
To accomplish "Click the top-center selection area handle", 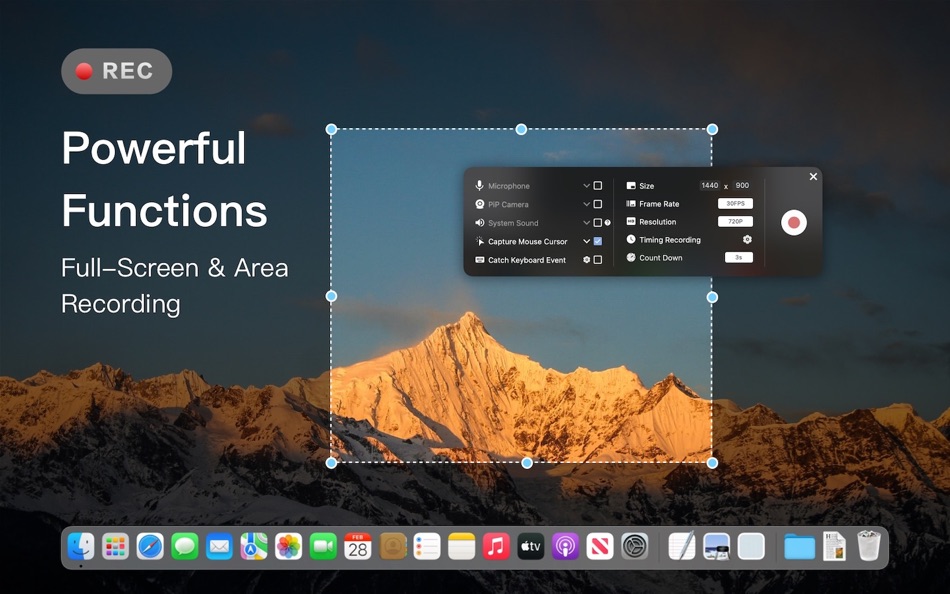I will (x=521, y=129).
